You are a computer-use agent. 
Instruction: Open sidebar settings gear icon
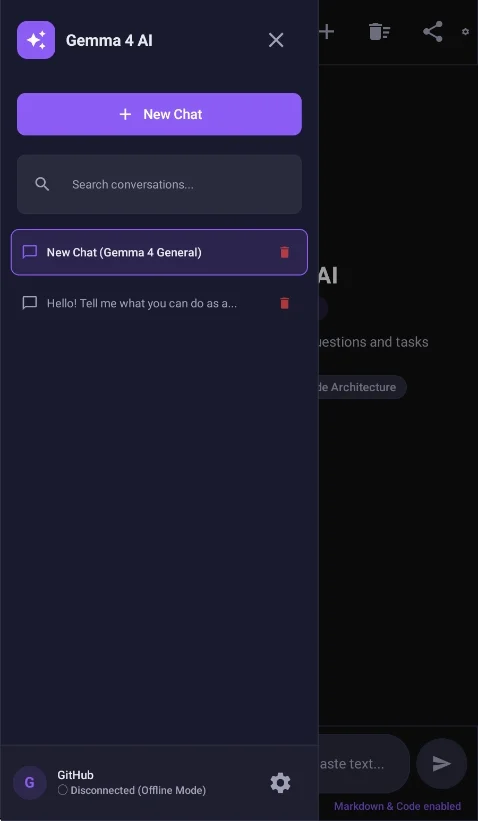(280, 783)
